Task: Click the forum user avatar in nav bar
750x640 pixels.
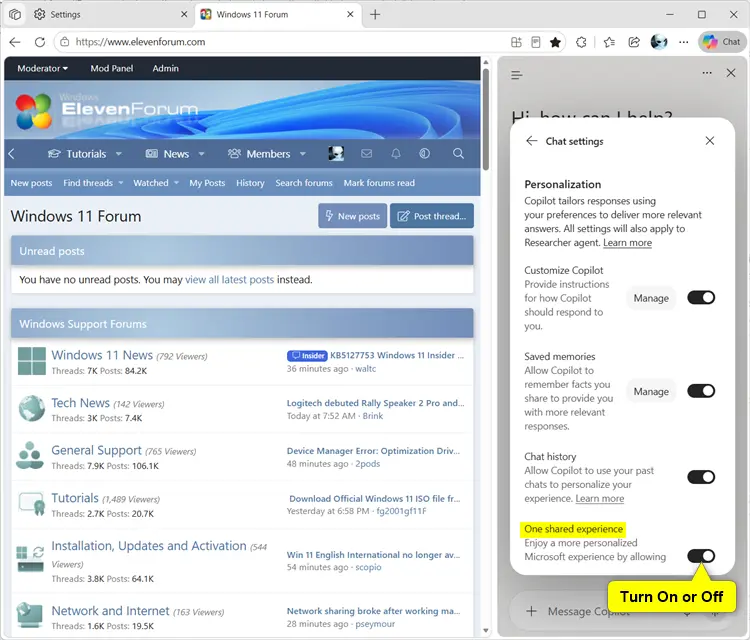Action: click(x=336, y=154)
